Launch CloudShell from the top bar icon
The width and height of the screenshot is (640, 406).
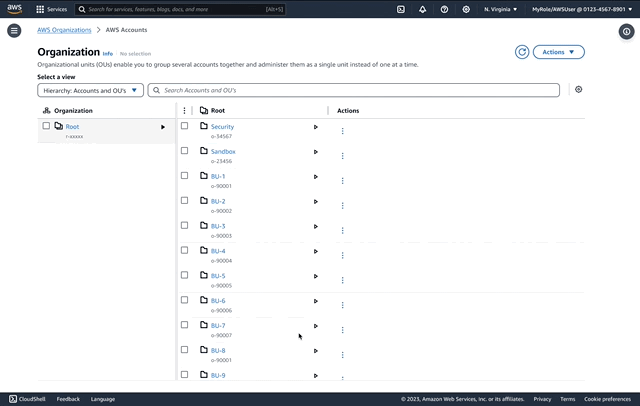[401, 9]
